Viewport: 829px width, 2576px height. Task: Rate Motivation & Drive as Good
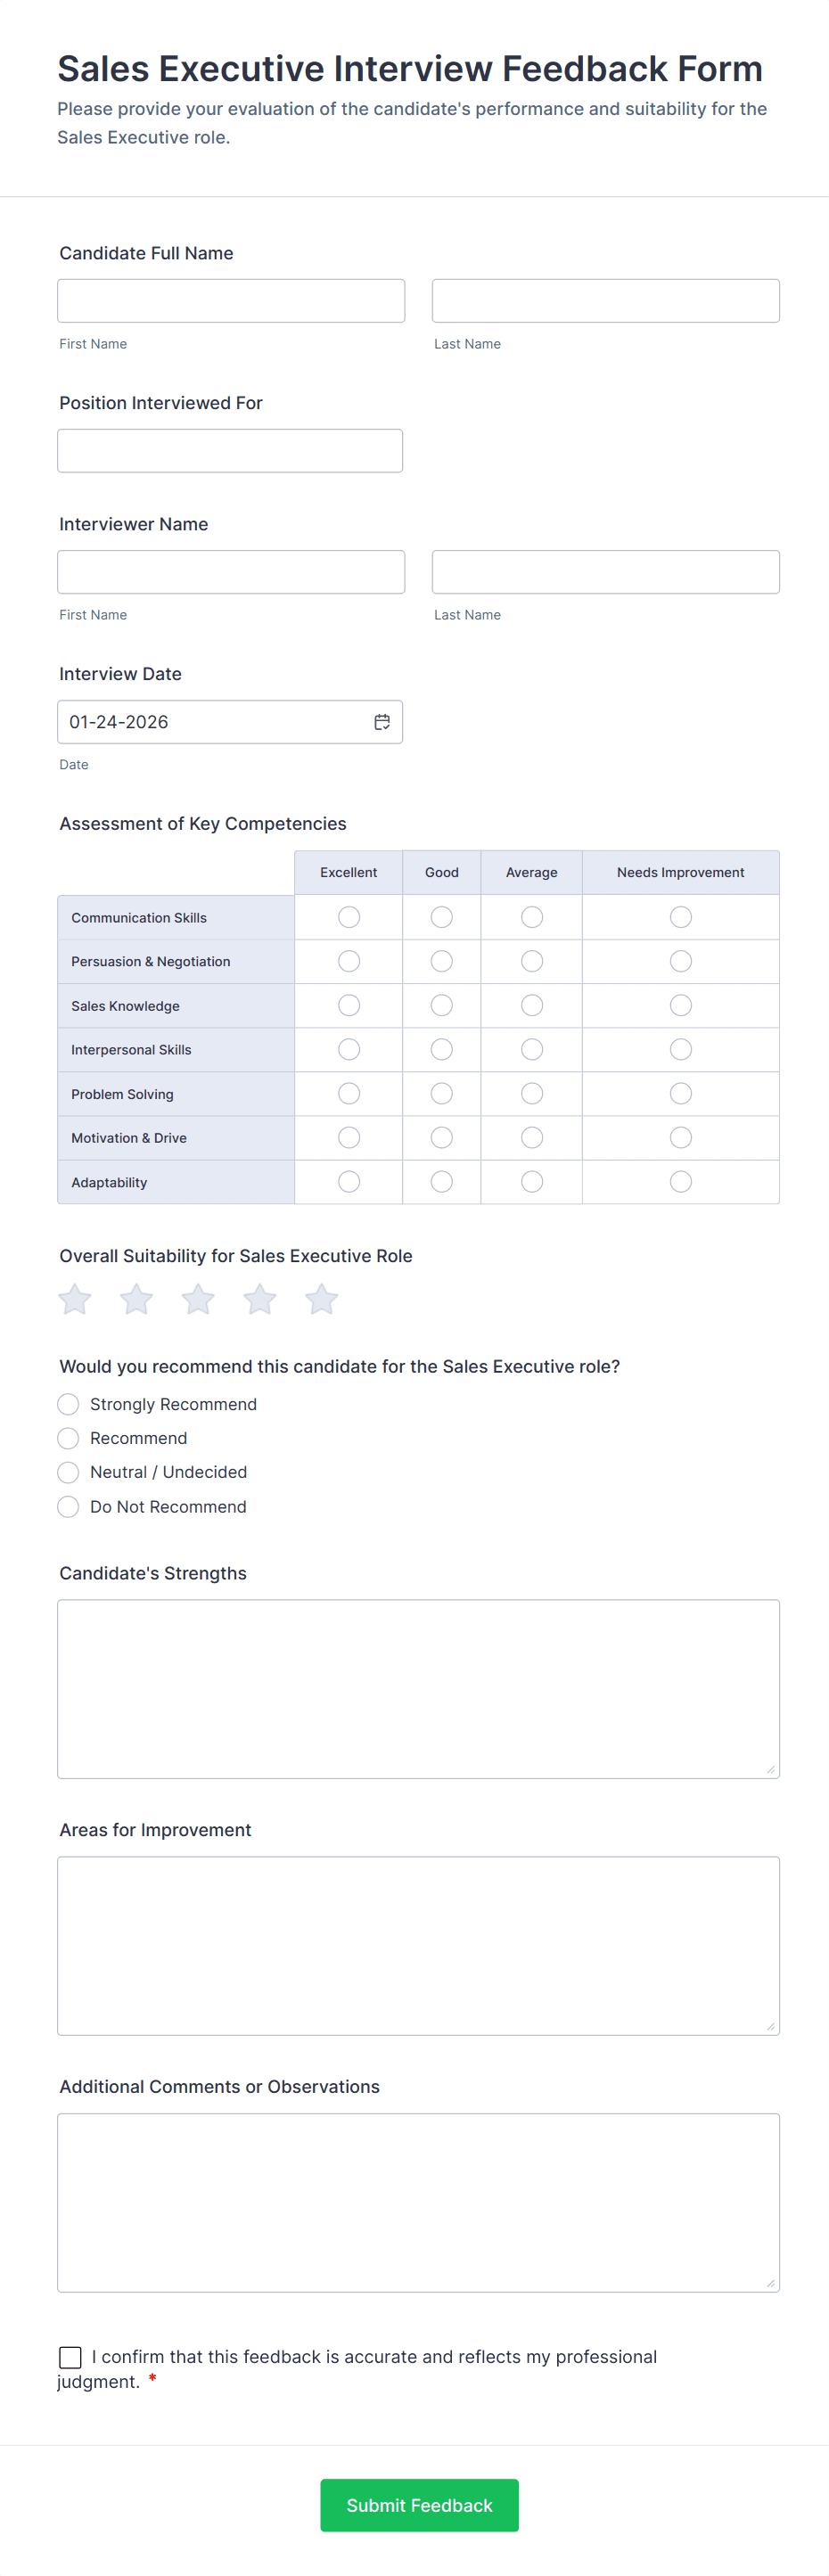coord(441,1137)
